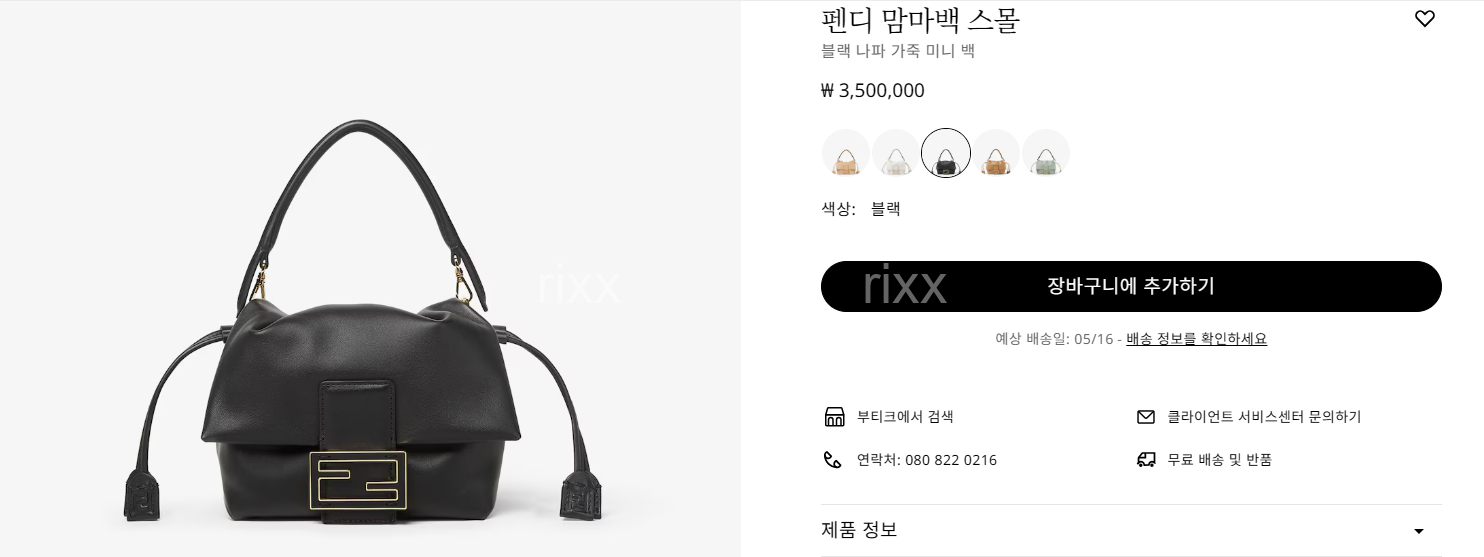Viewport: 1484px width, 557px height.
Task: Expand 제품 정보 section arrow
Action: 1418,531
